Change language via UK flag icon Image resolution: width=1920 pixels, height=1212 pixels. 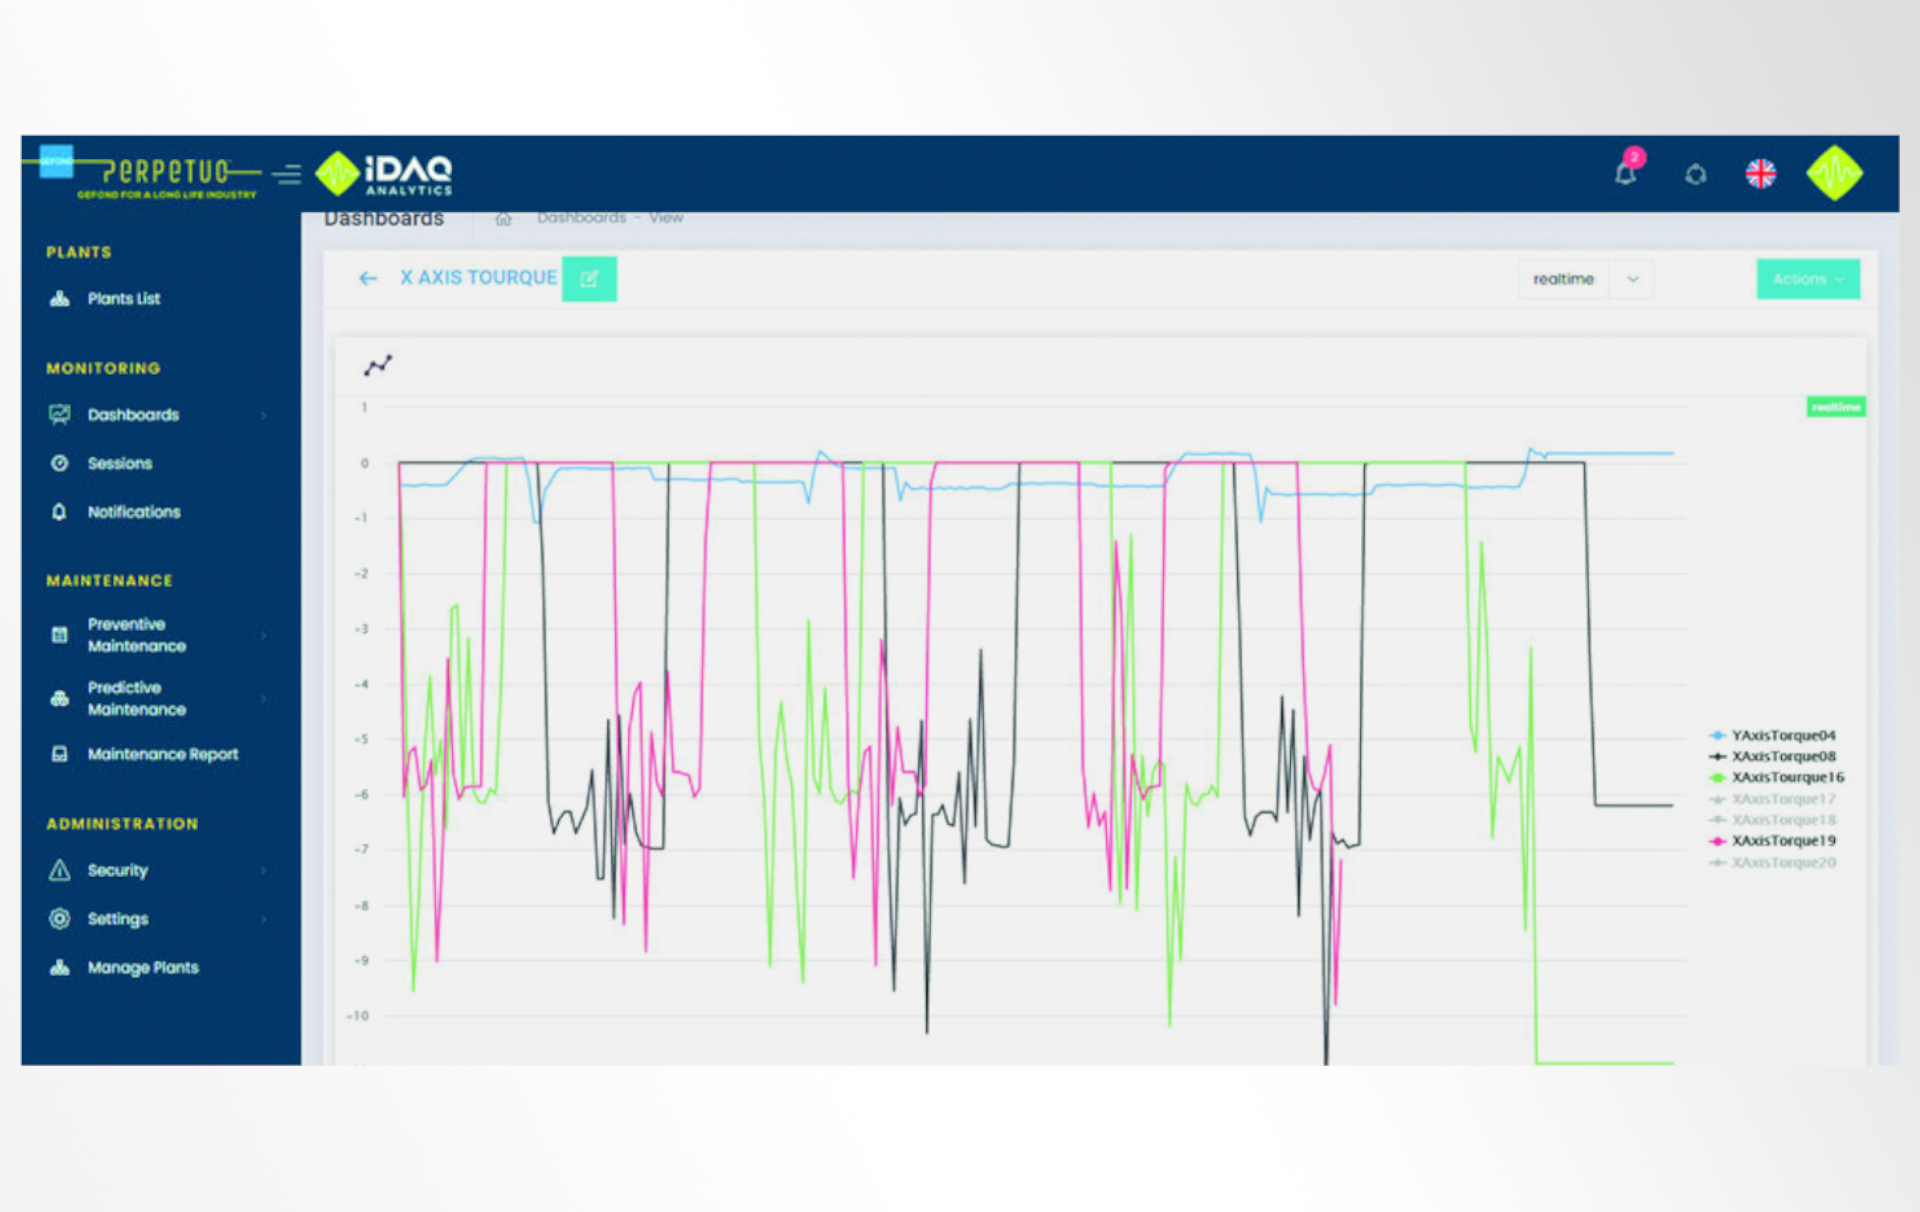1760,174
